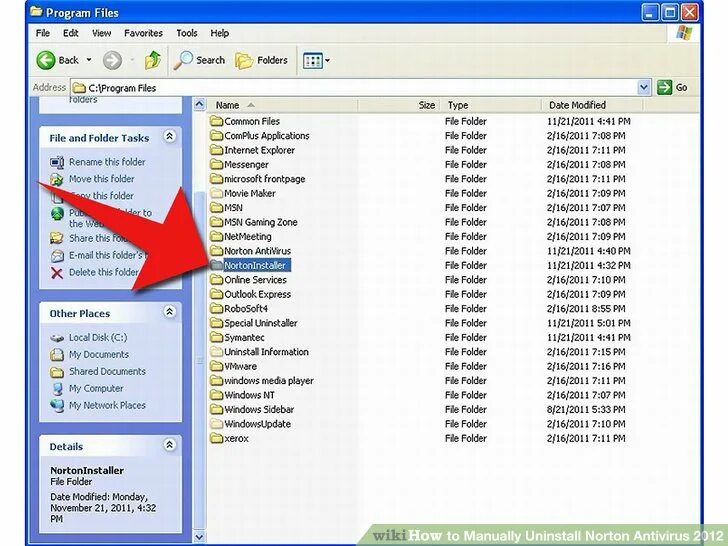Collapse the Details panel

coord(169,445)
